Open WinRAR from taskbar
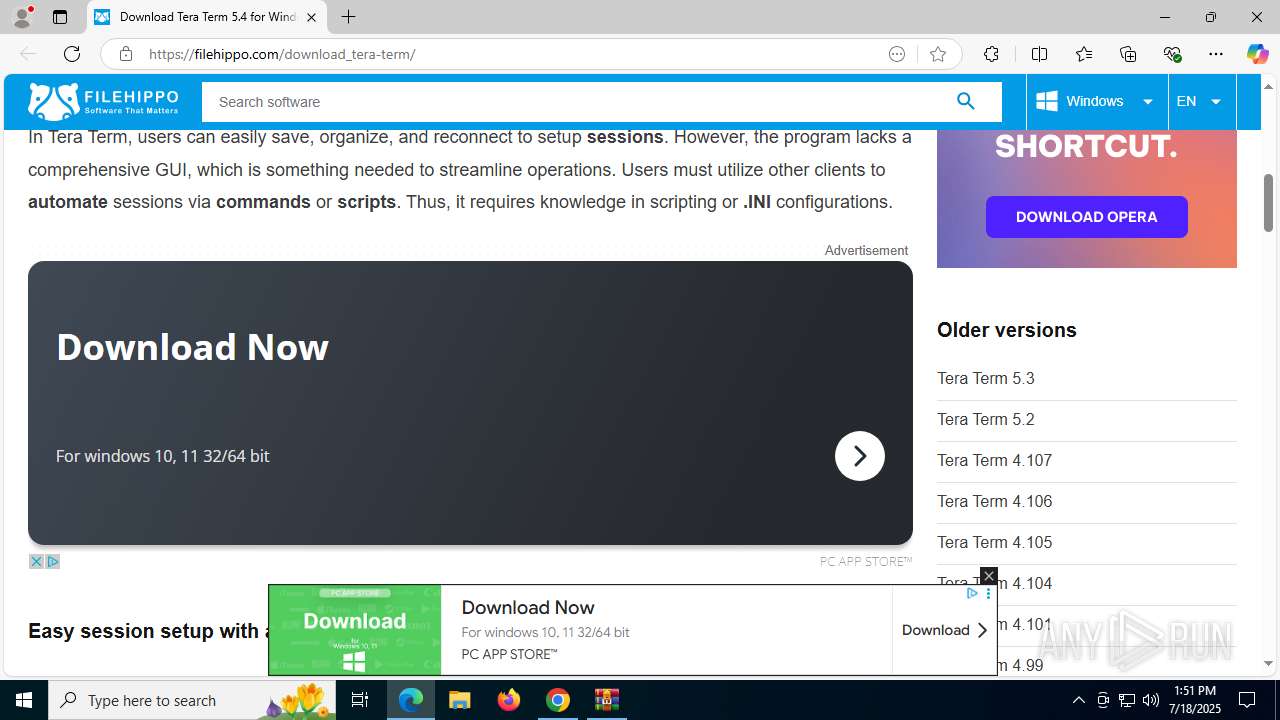Image resolution: width=1280 pixels, height=720 pixels. point(607,700)
